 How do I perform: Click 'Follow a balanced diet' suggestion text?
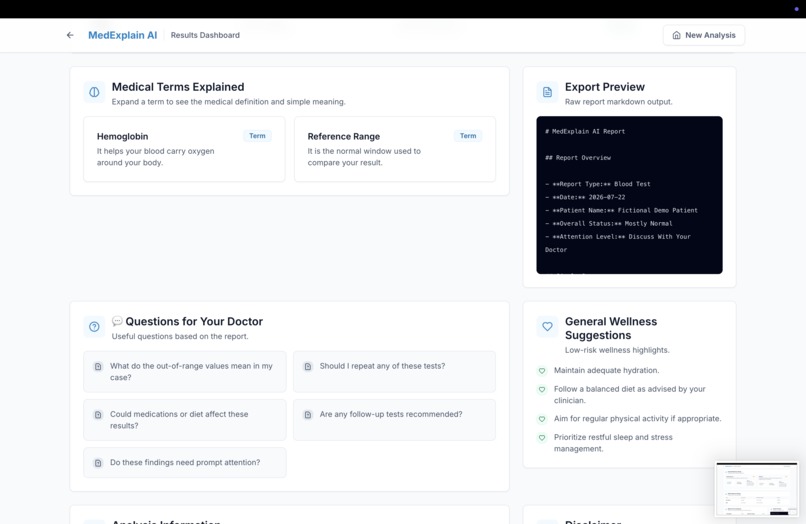tap(630, 394)
